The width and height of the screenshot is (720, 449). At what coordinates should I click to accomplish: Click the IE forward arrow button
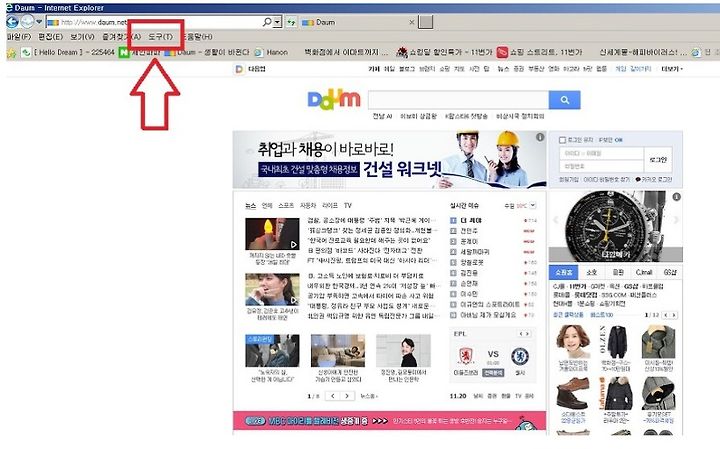[x=28, y=22]
